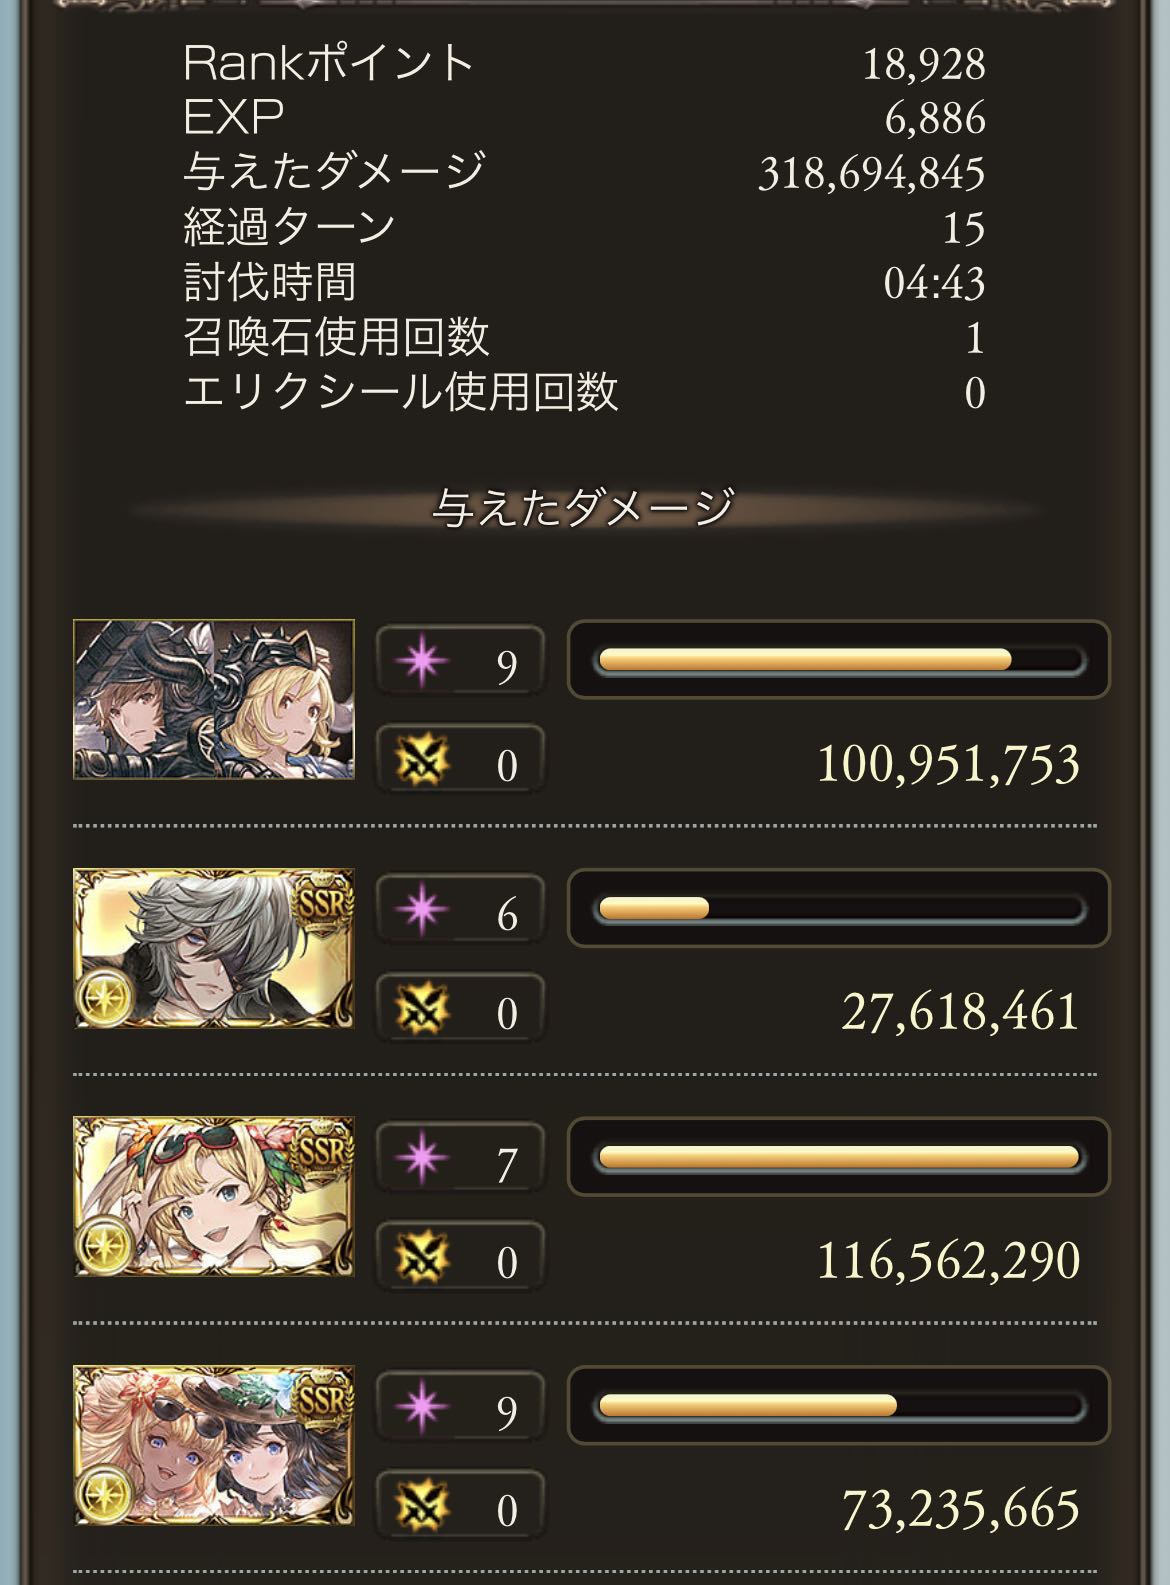
Task: Click the crossed swords icon in the 116,562,290 row
Action: pyautogui.click(x=421, y=1258)
